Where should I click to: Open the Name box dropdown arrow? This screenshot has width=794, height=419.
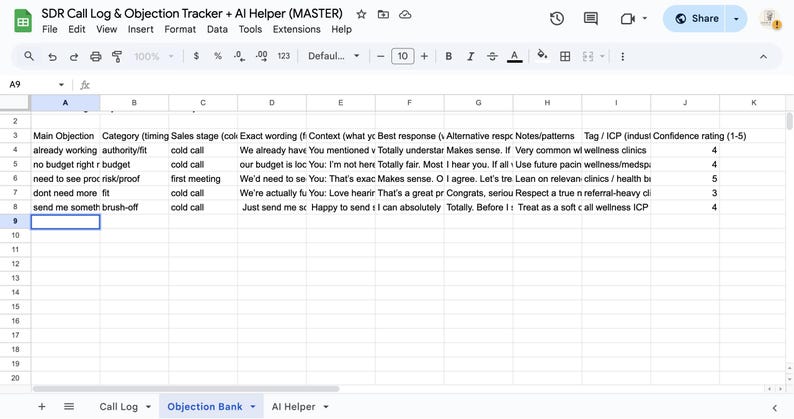click(x=61, y=85)
